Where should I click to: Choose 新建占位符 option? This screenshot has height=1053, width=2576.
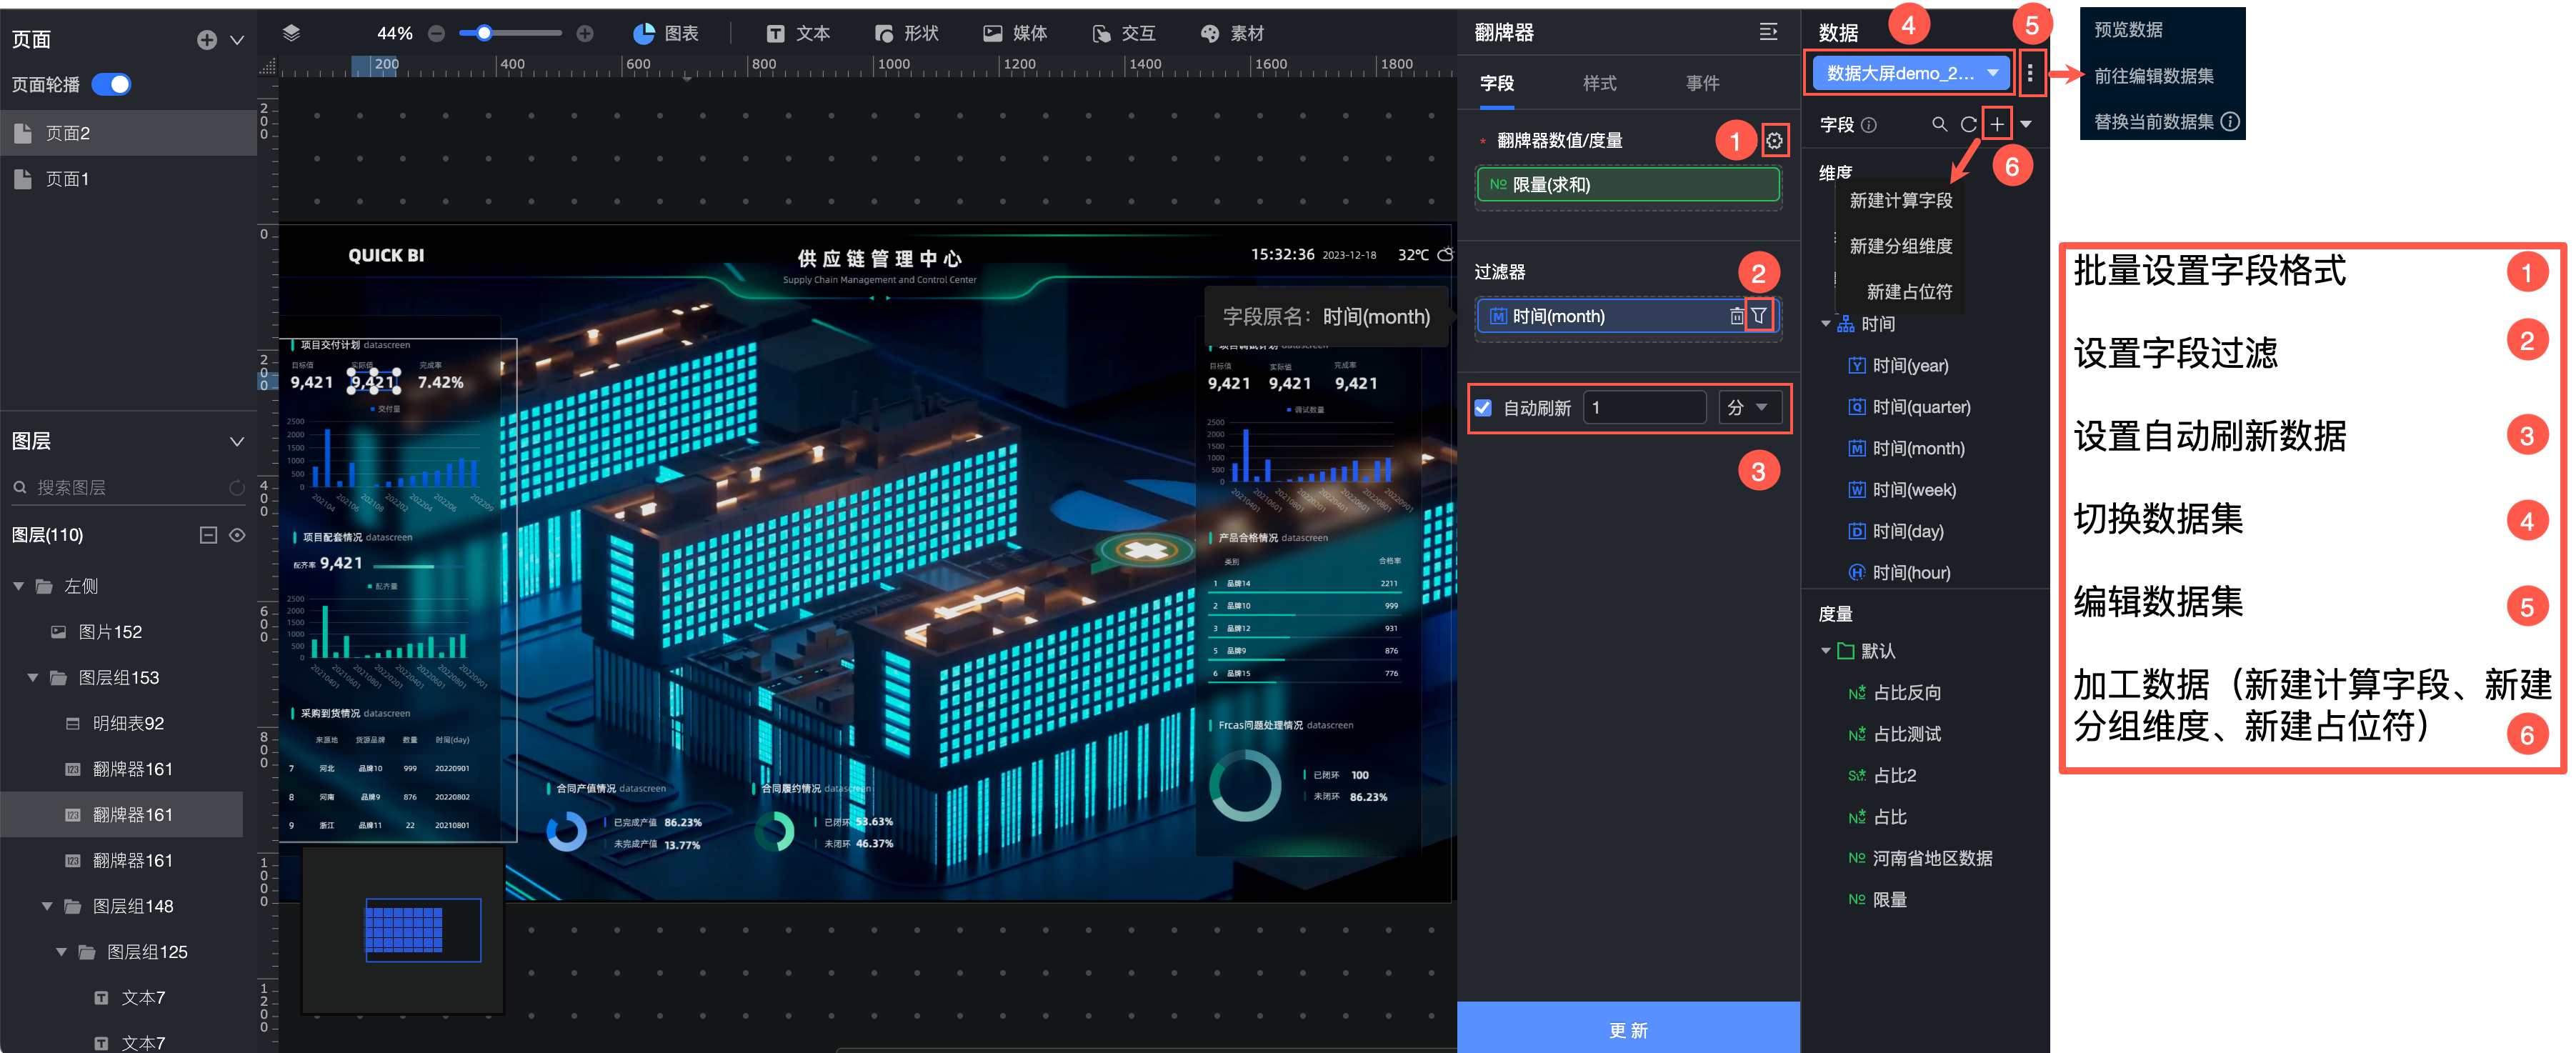[x=1909, y=292]
